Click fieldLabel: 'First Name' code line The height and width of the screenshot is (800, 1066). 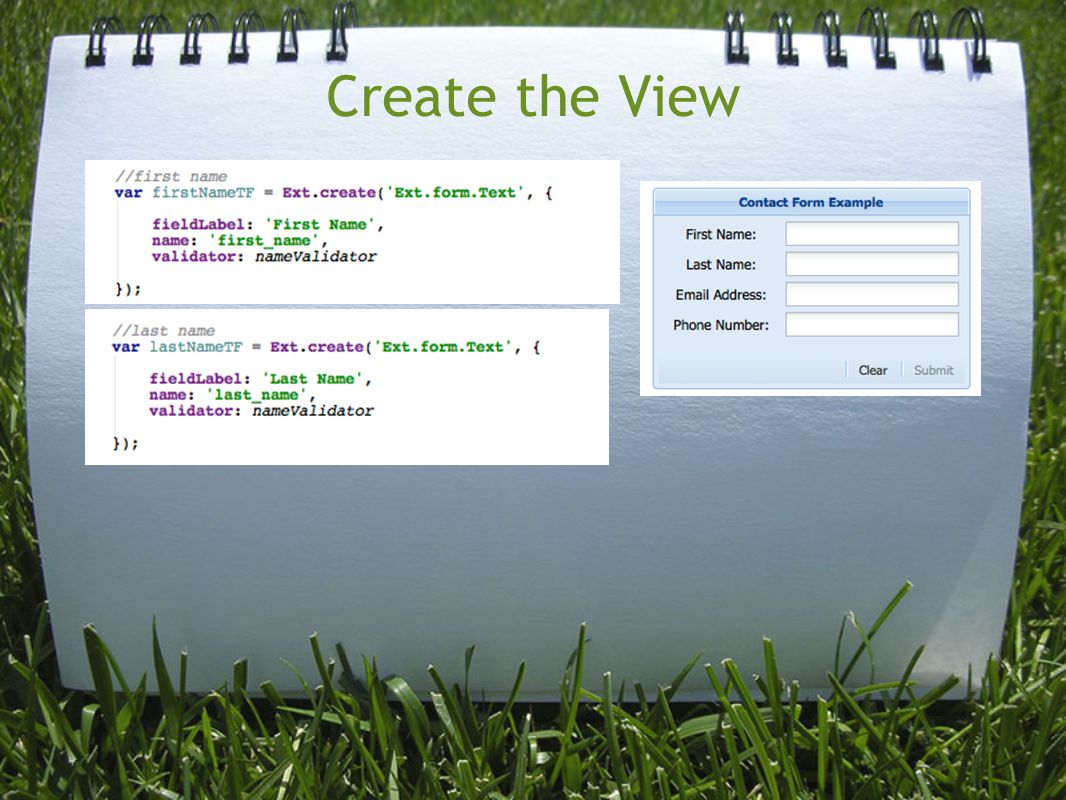click(x=268, y=225)
